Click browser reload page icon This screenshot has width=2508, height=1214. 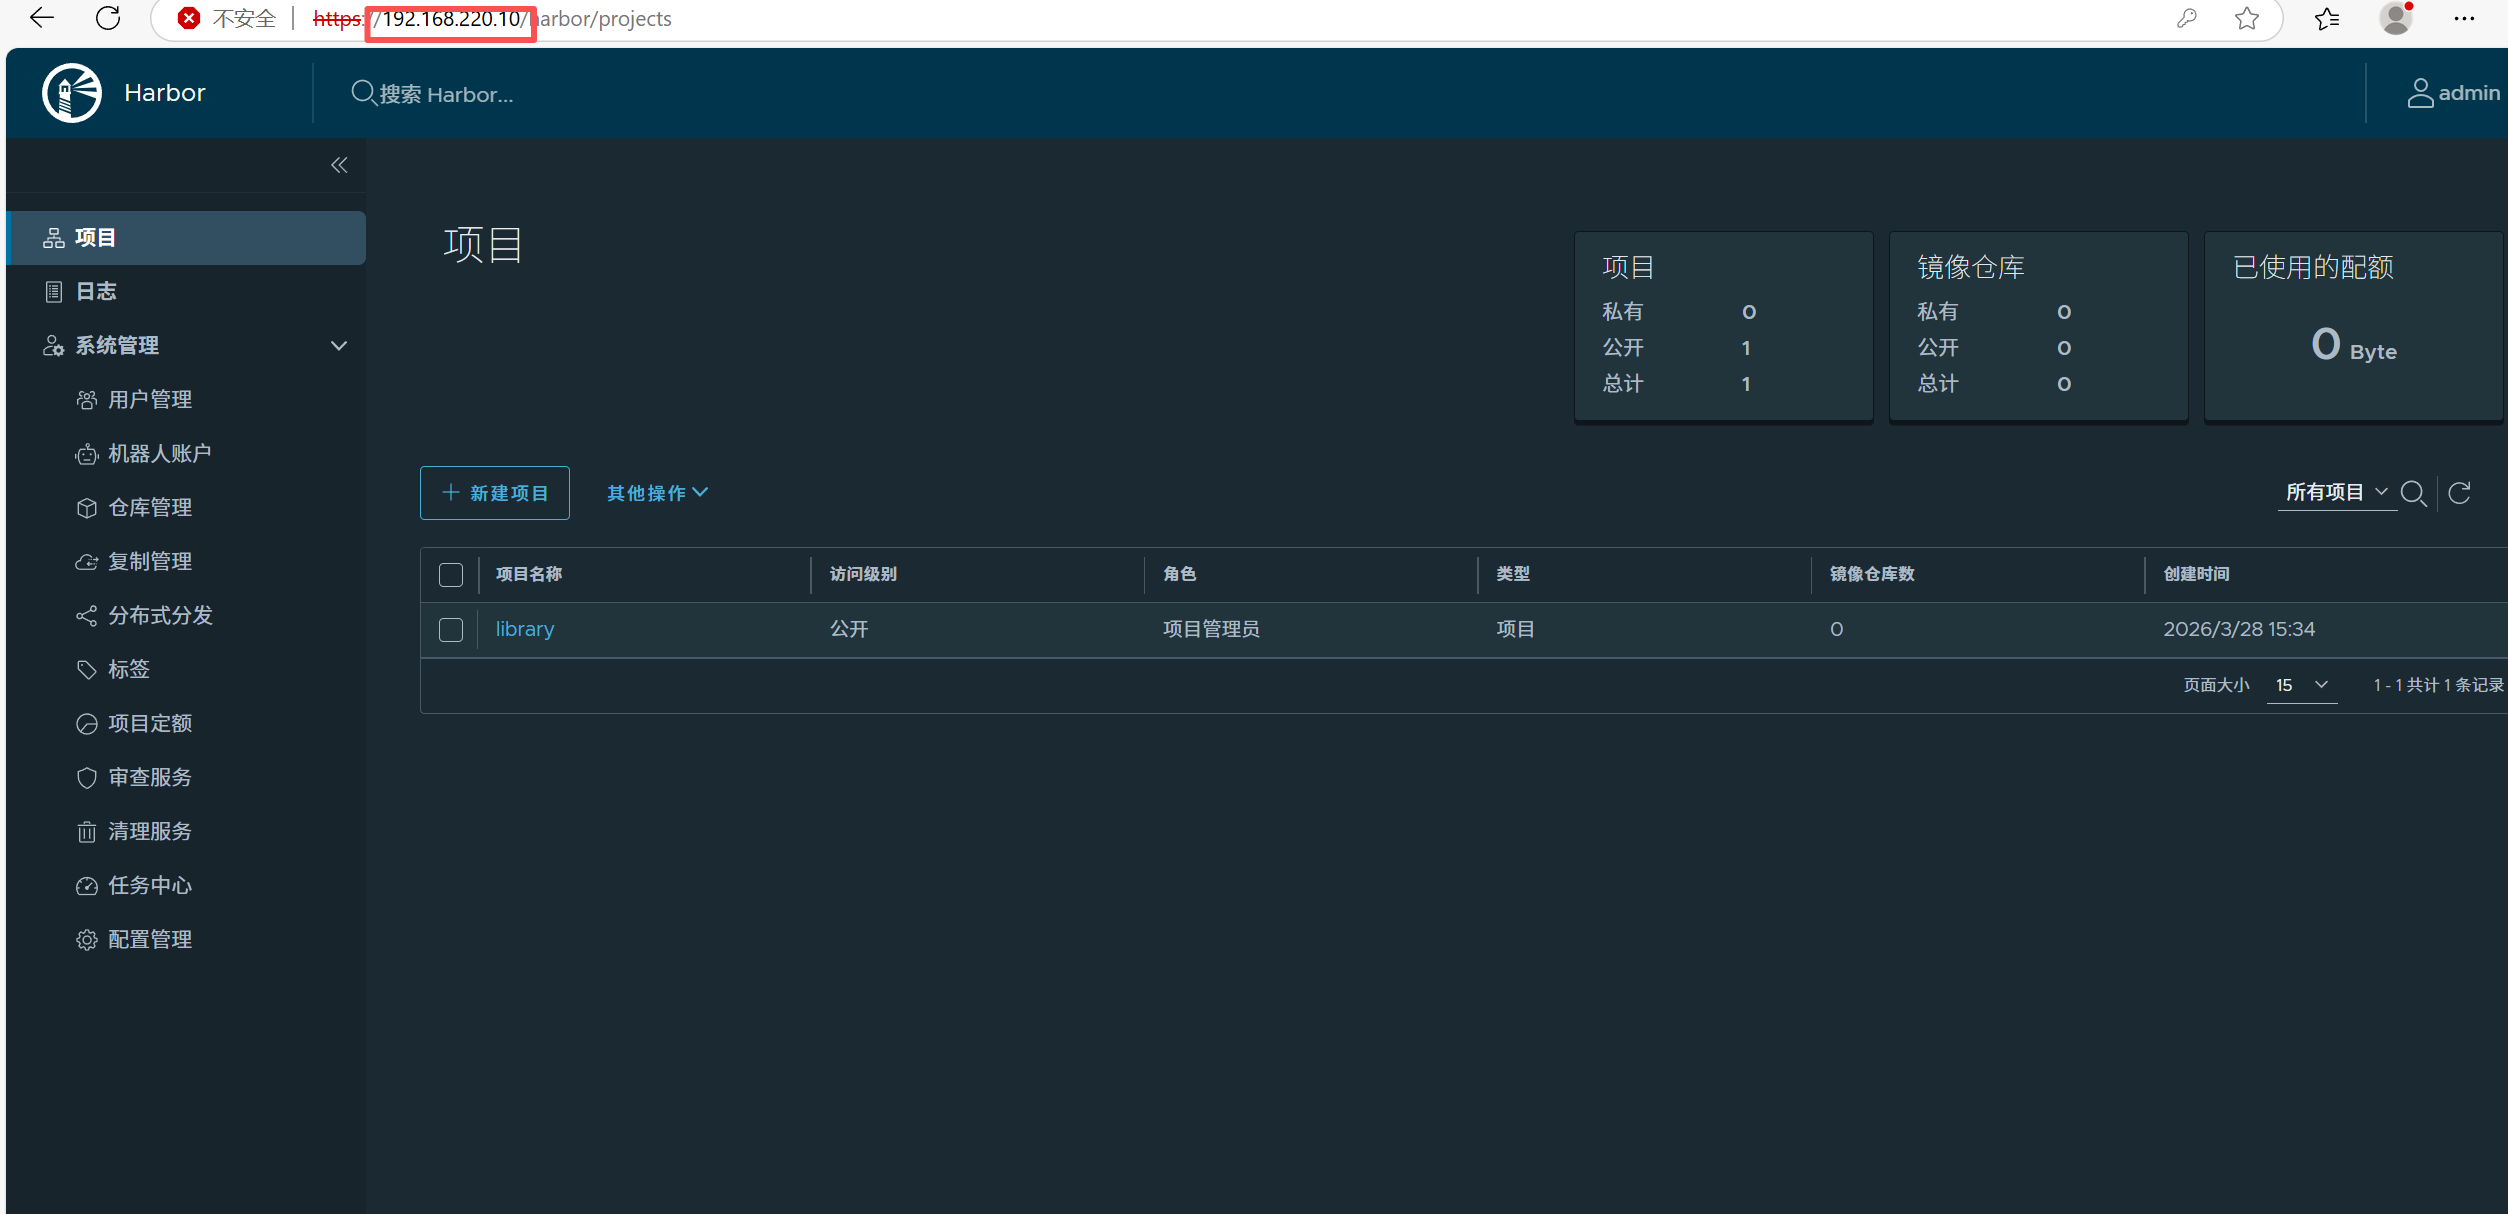108,18
